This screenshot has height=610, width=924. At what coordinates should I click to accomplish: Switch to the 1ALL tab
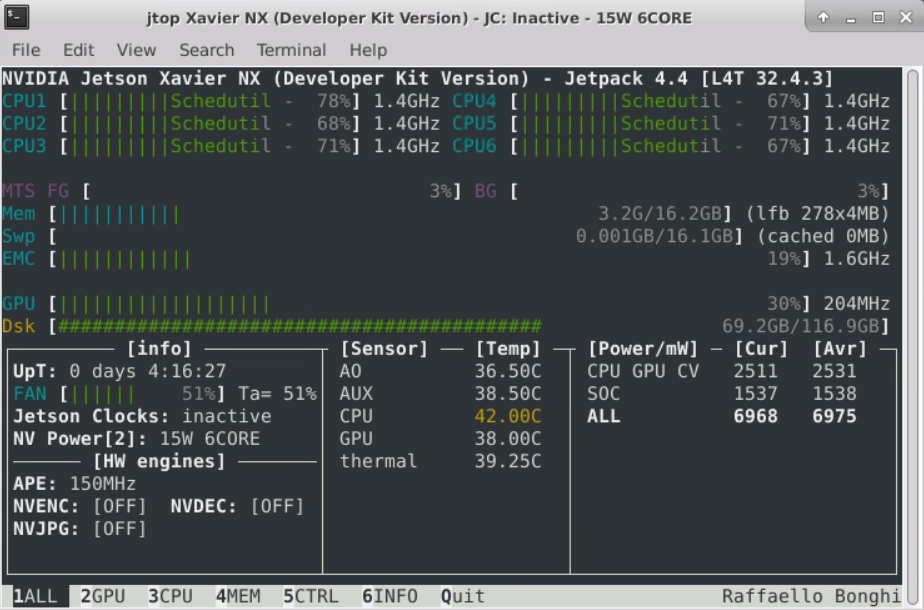[x=35, y=596]
